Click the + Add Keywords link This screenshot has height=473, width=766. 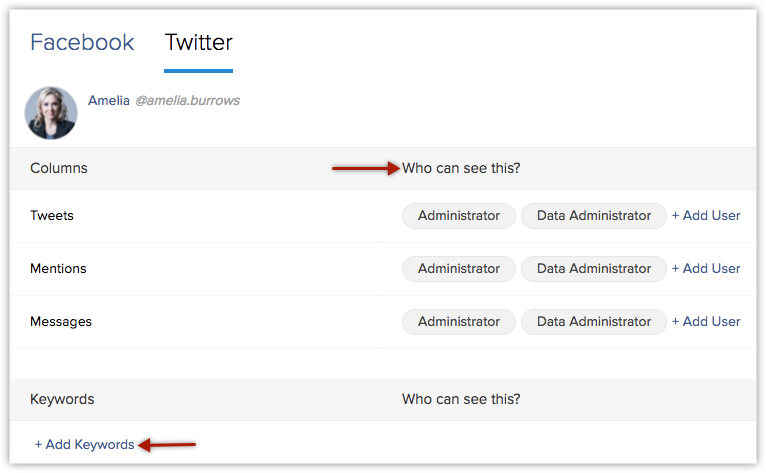pos(84,444)
